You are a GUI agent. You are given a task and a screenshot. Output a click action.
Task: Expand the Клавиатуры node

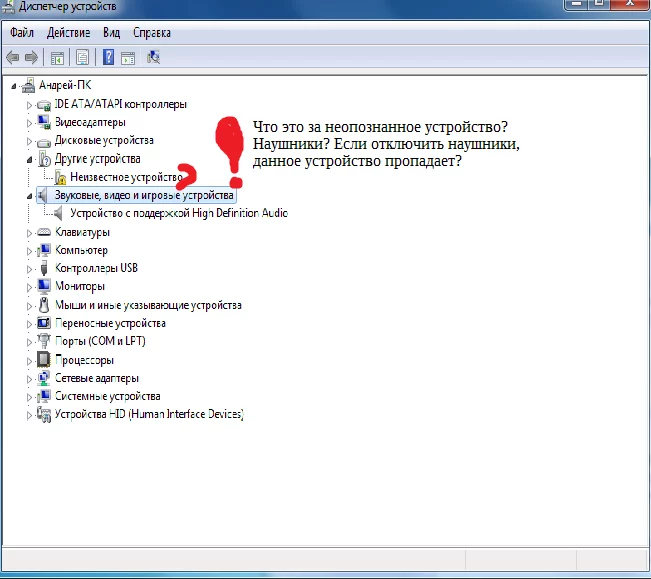point(29,233)
